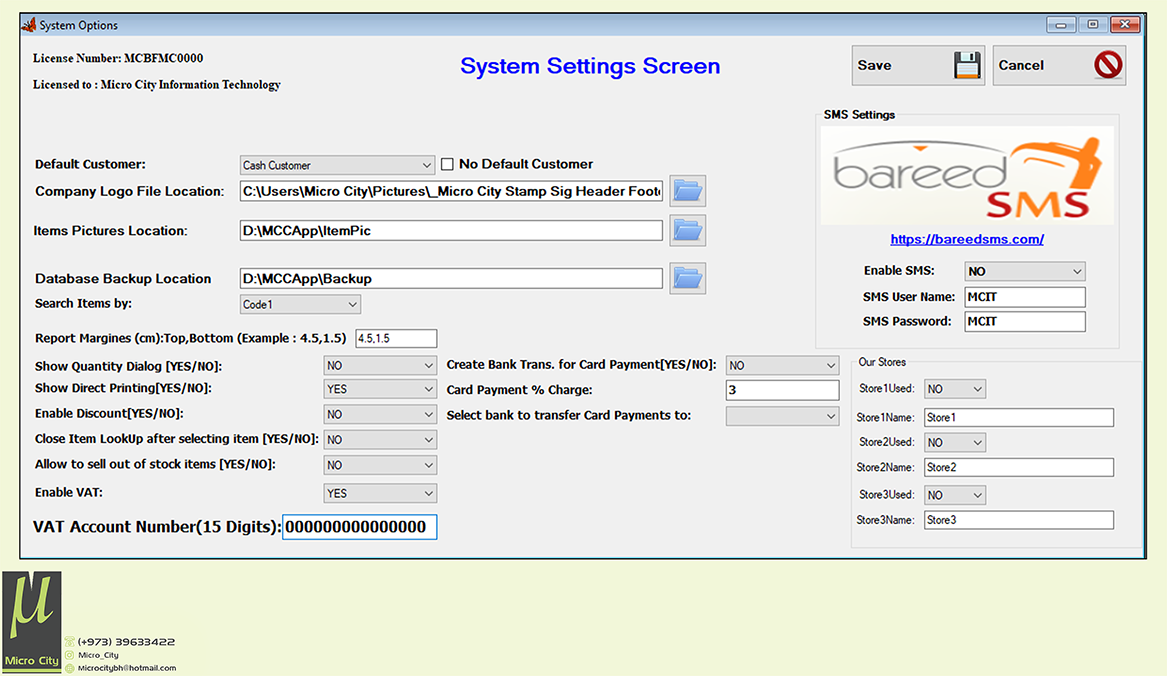
Task: Click the Store2Name field
Action: click(x=1019, y=468)
